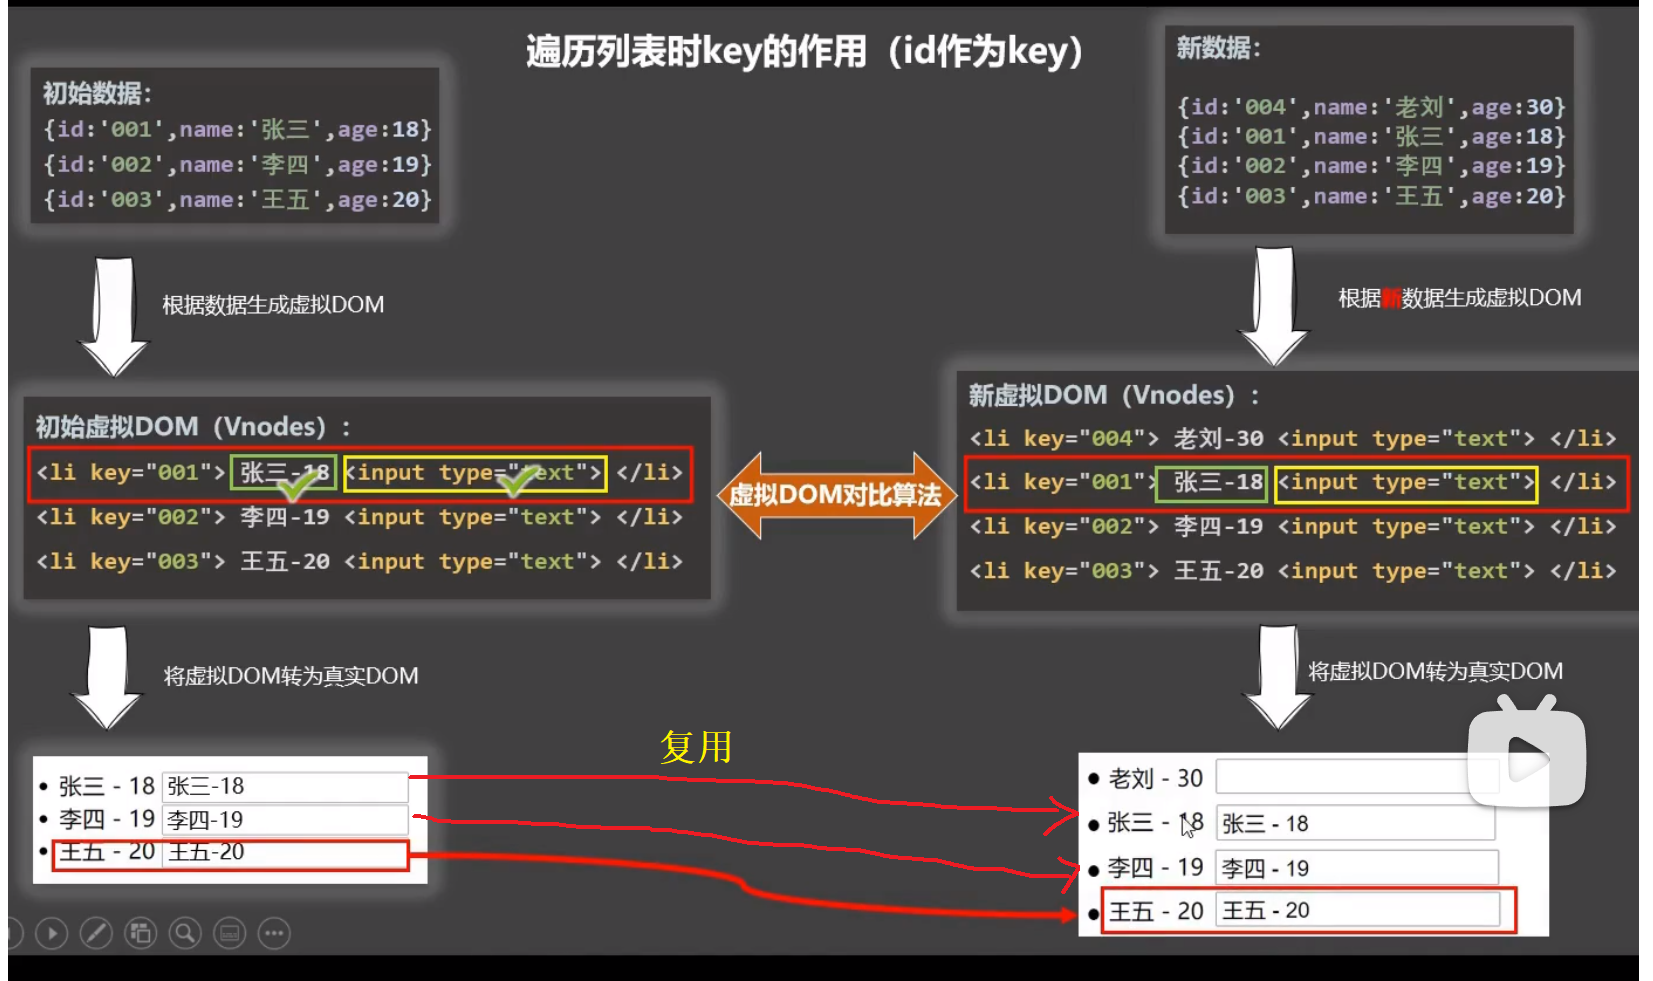
Task: Click new vnode line key="003" 王五-20
Action: (1293, 571)
